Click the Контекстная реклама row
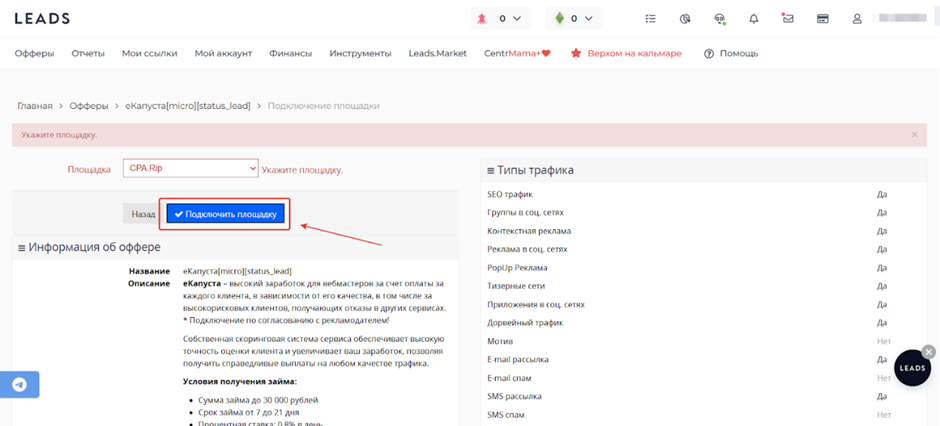940x426 pixels. [x=704, y=231]
